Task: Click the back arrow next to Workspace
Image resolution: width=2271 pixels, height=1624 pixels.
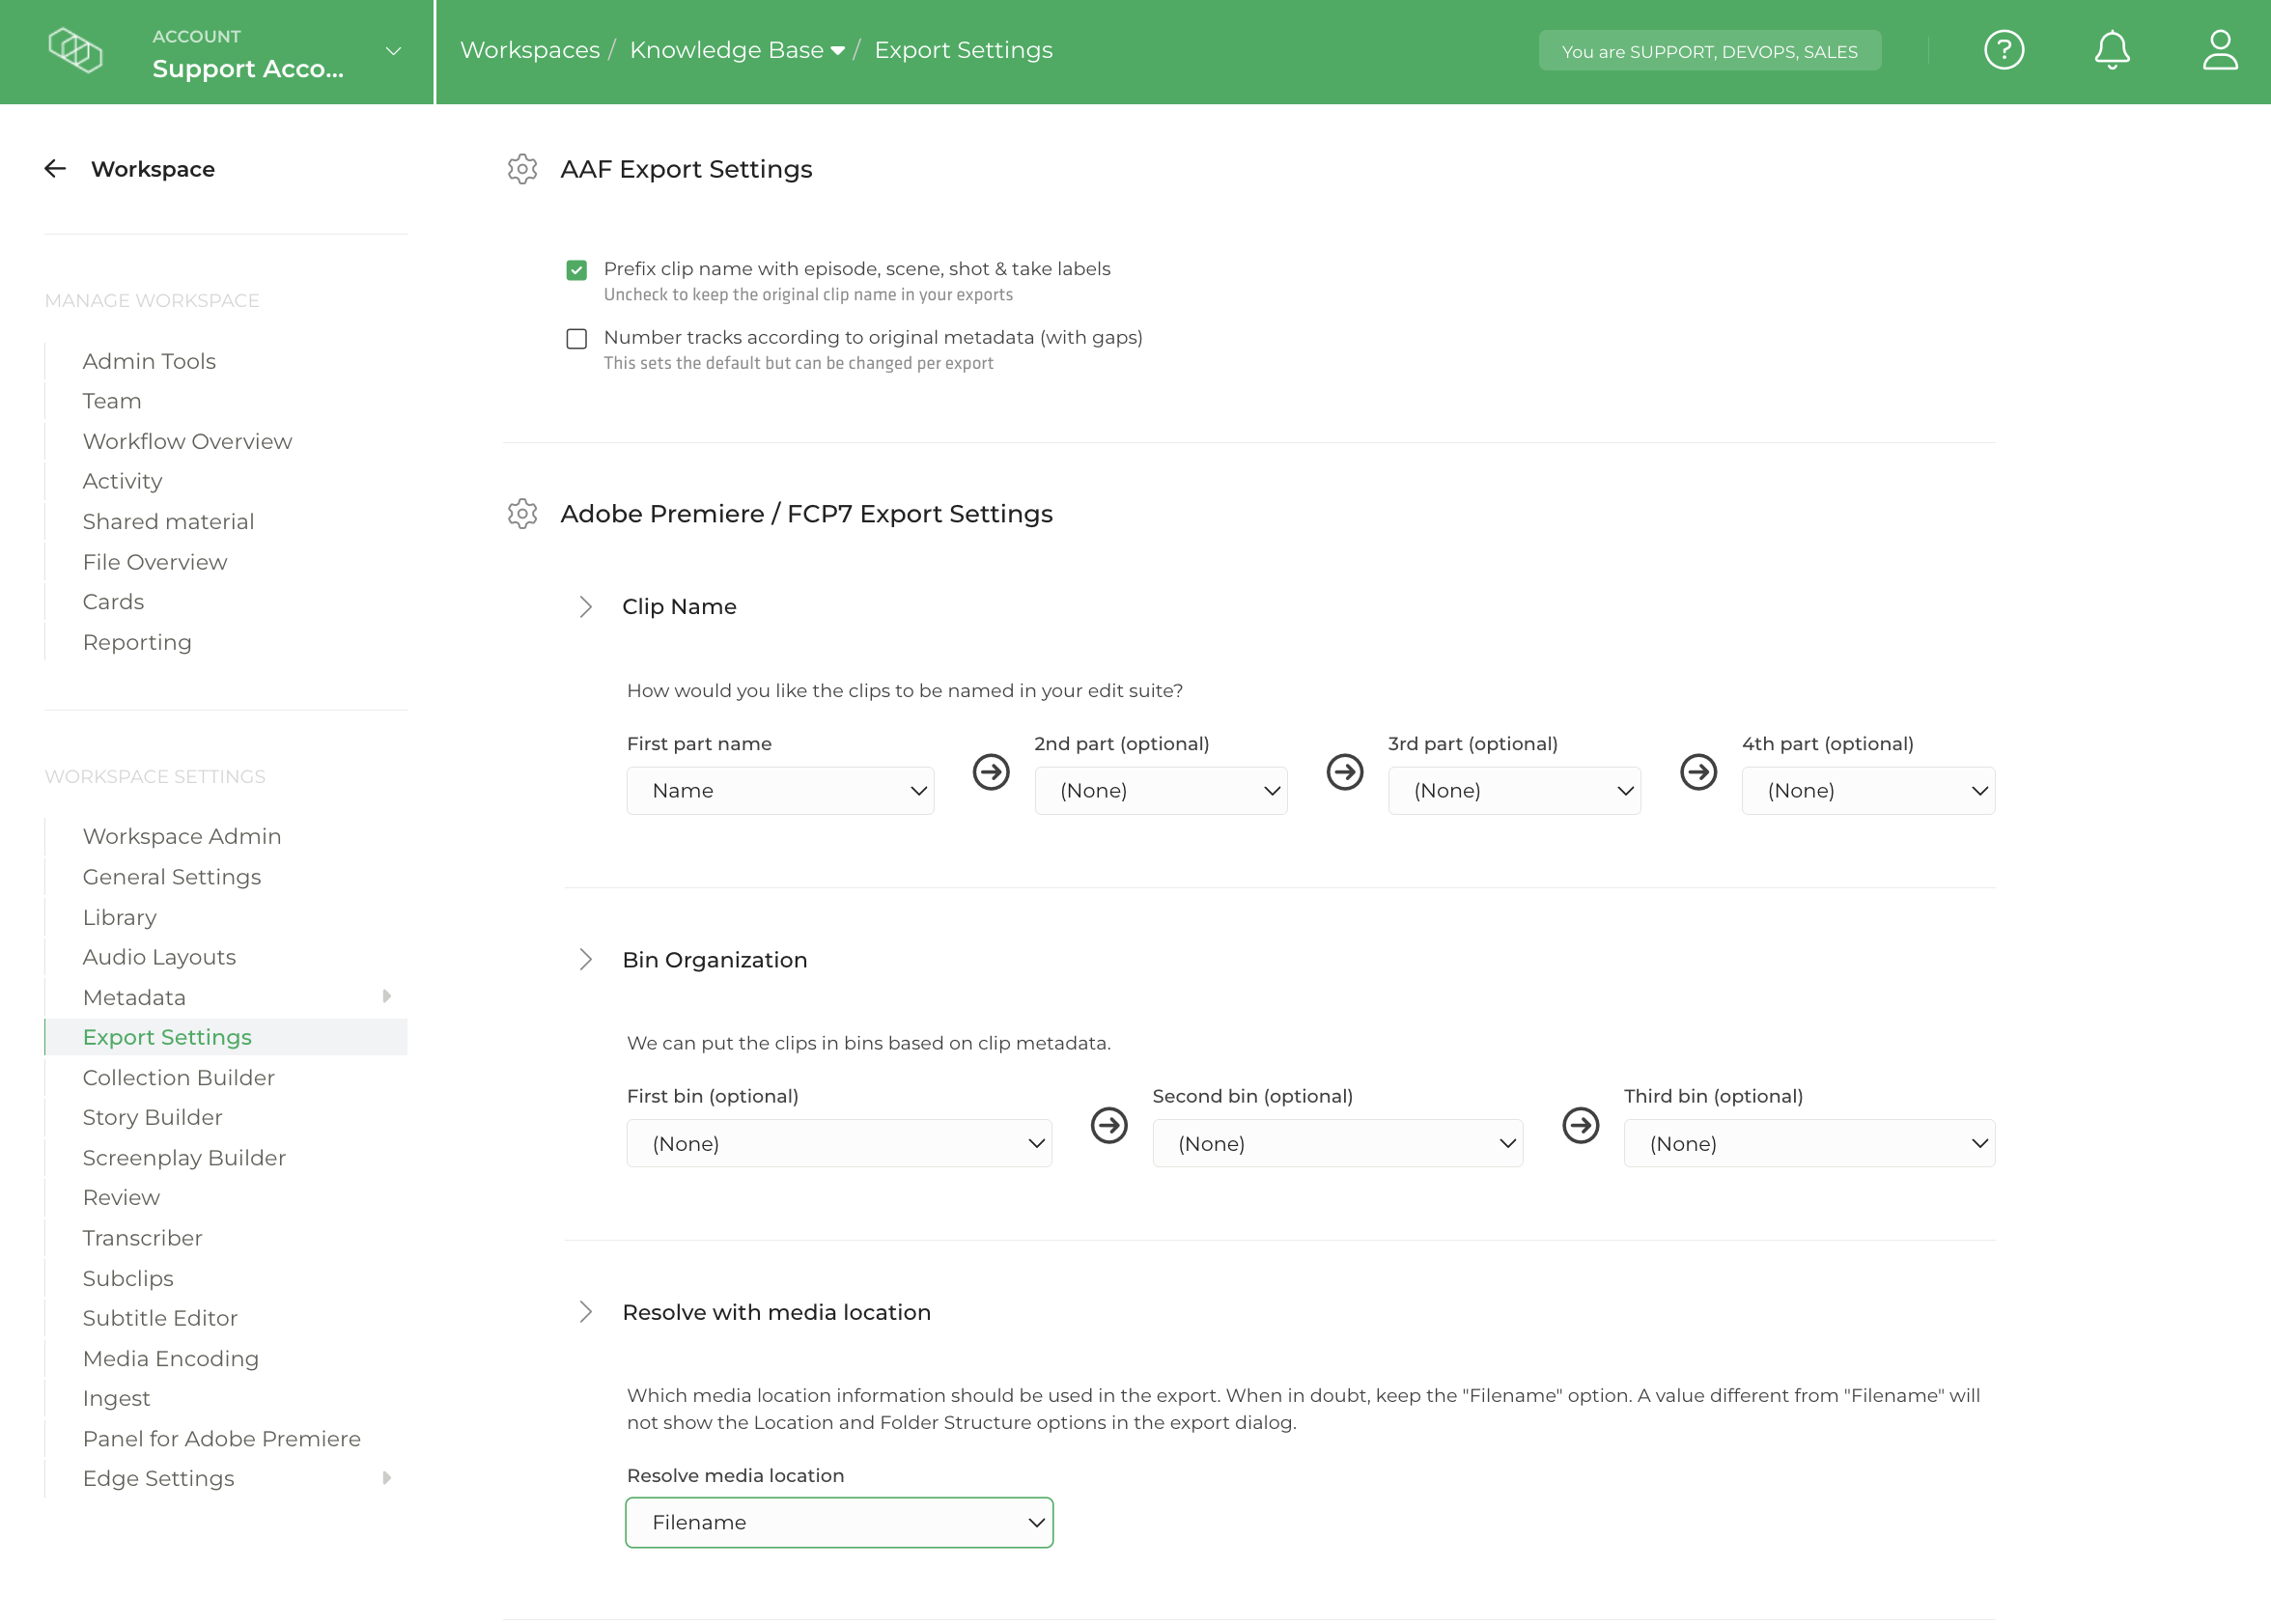Action: 55,168
